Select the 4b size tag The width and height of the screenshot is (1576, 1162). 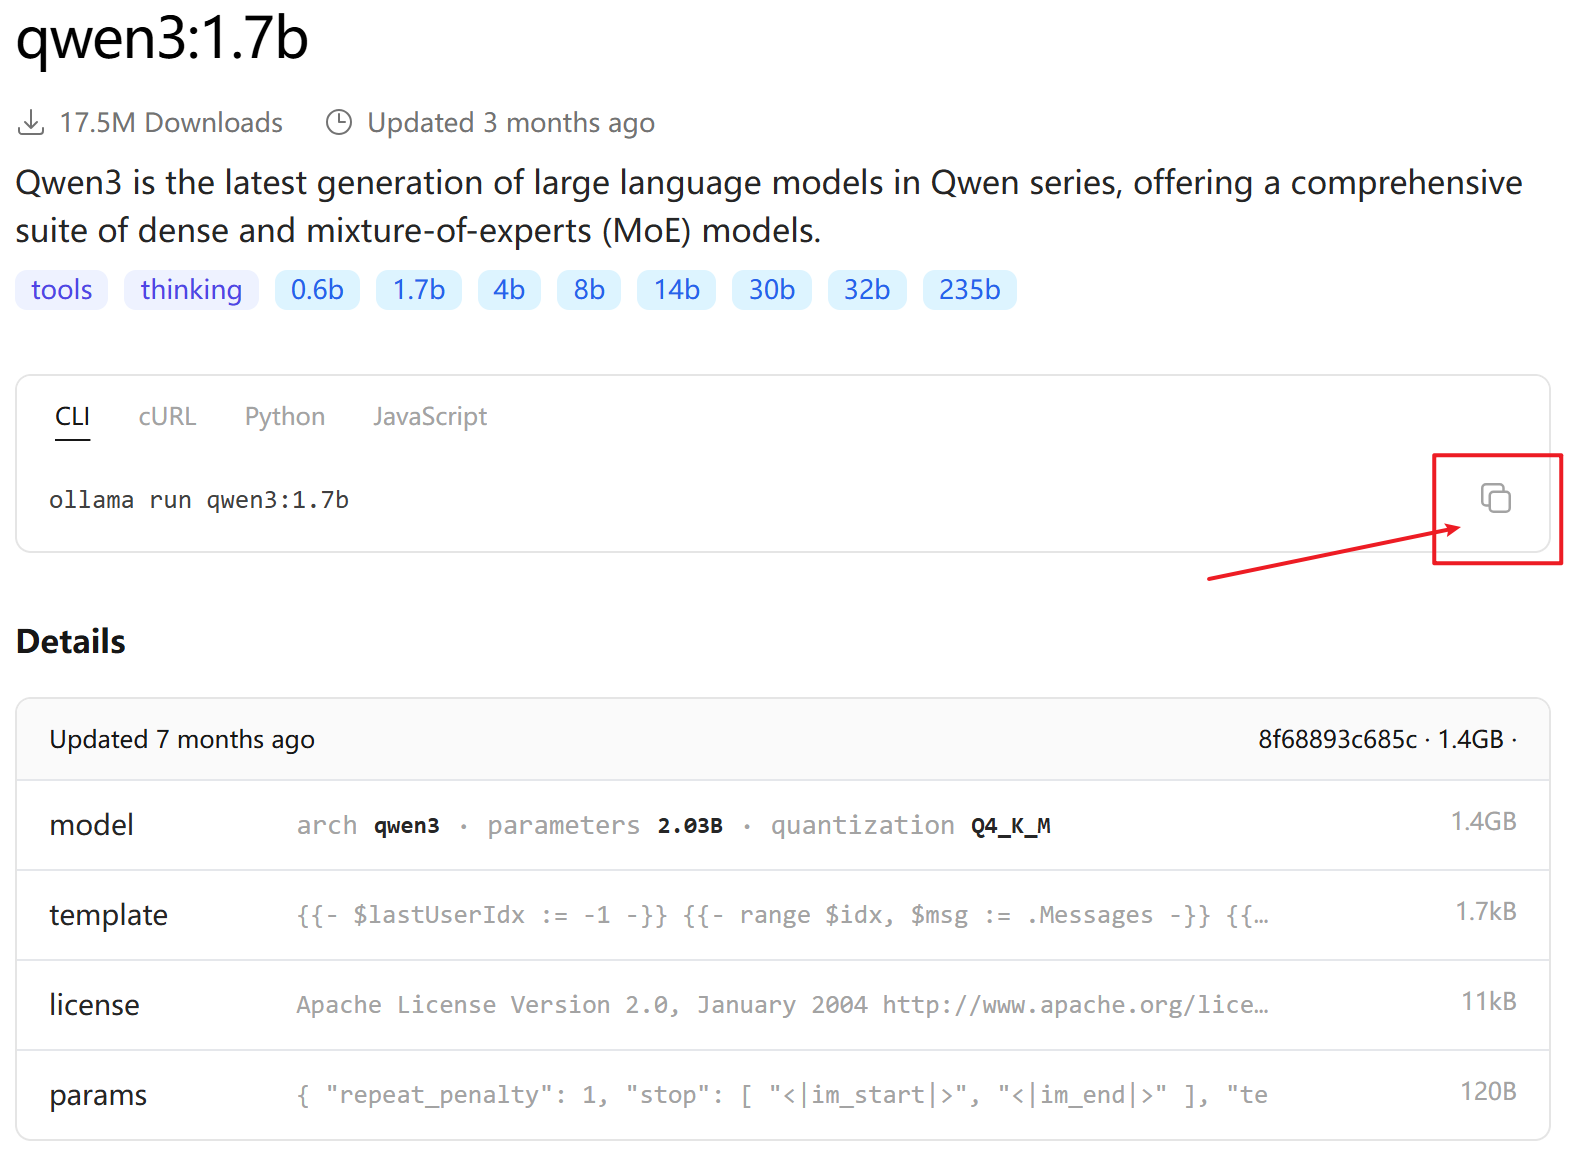509,290
